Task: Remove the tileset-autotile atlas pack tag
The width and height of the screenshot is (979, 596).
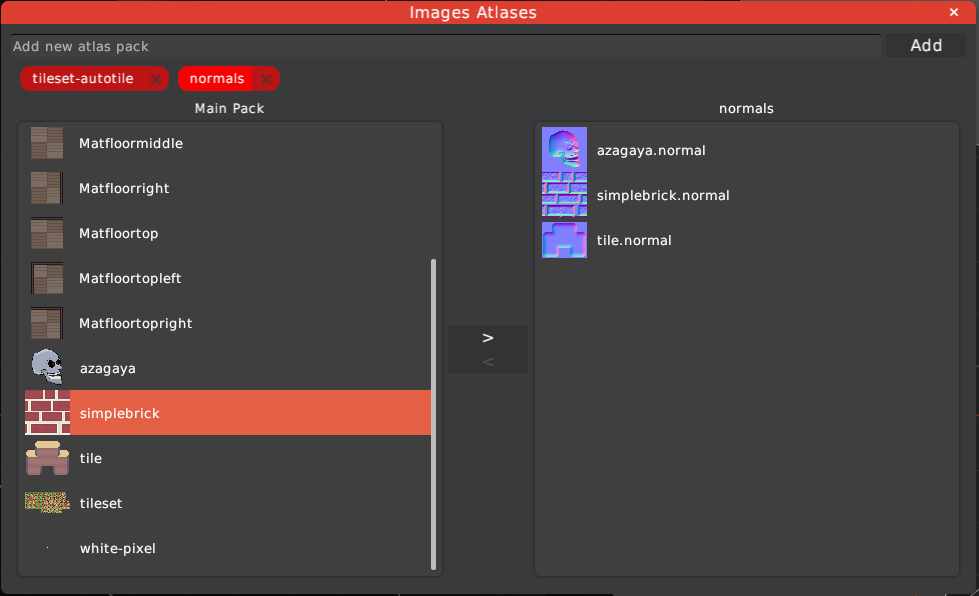Action: tap(155, 79)
